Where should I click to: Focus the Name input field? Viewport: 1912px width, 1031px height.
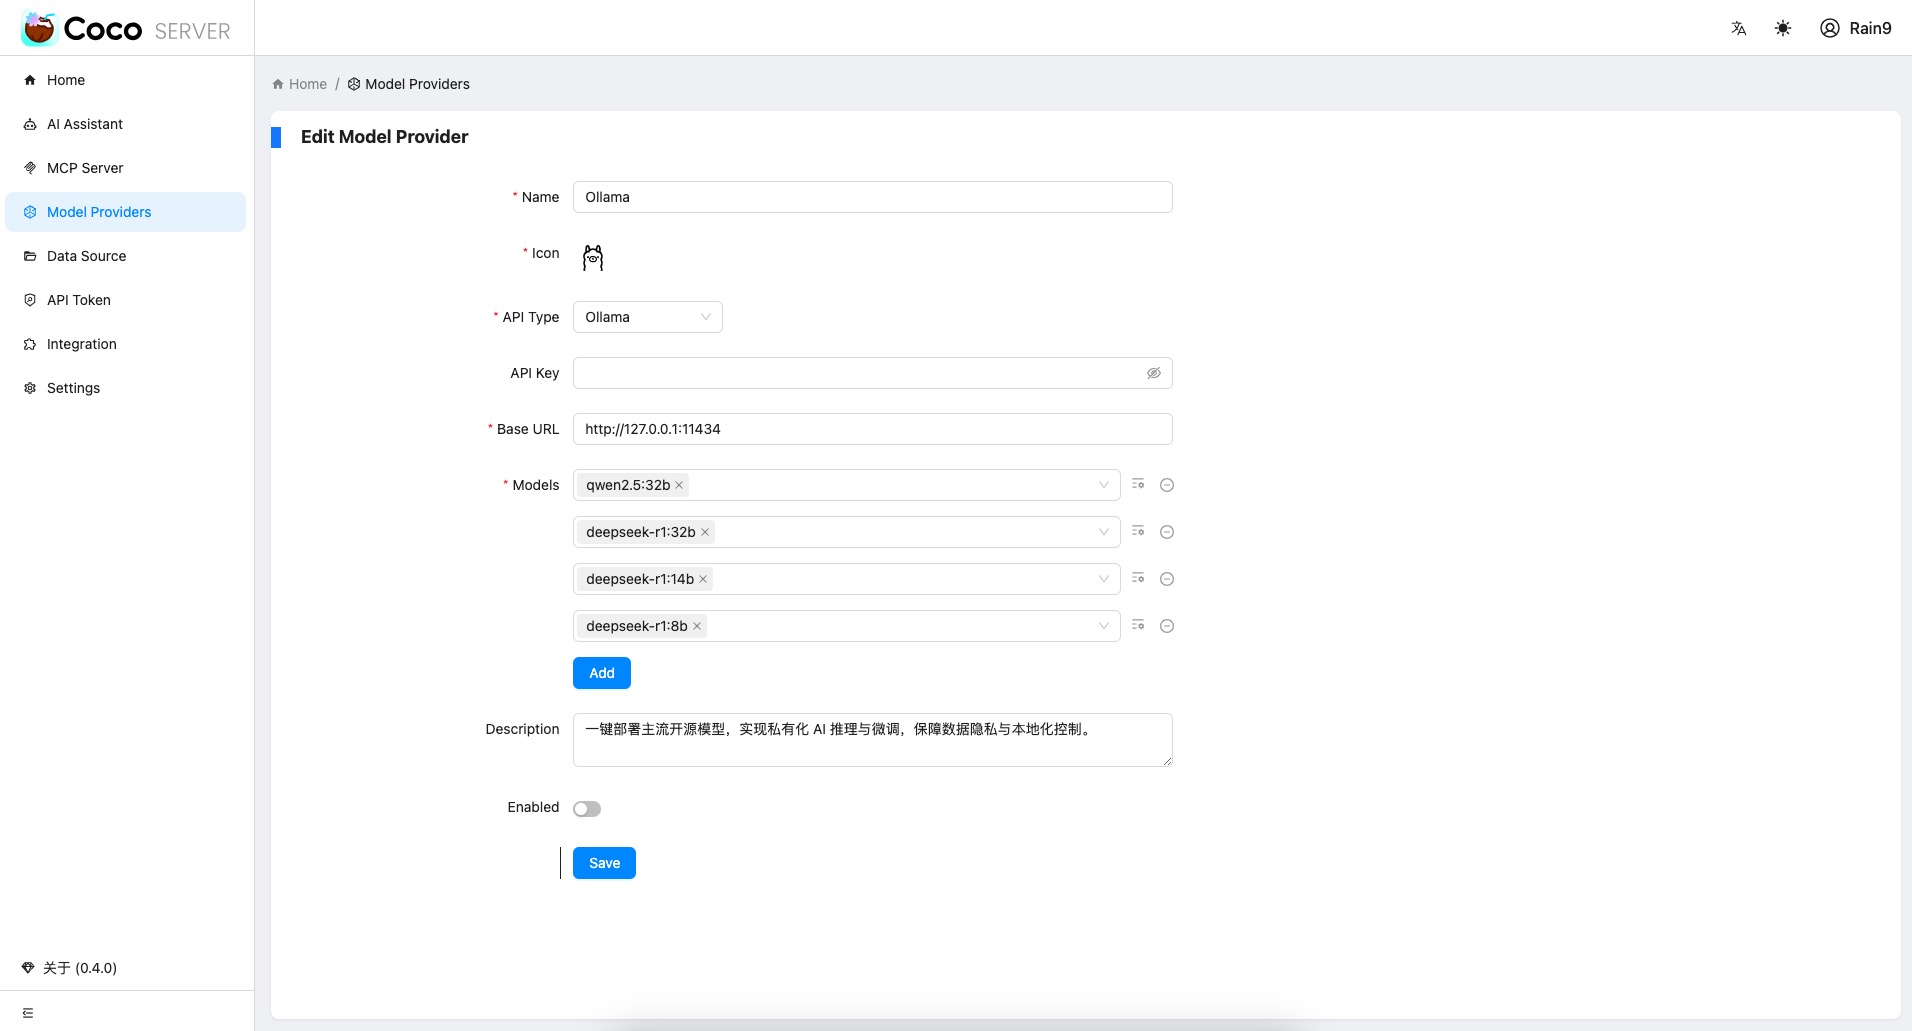click(873, 197)
